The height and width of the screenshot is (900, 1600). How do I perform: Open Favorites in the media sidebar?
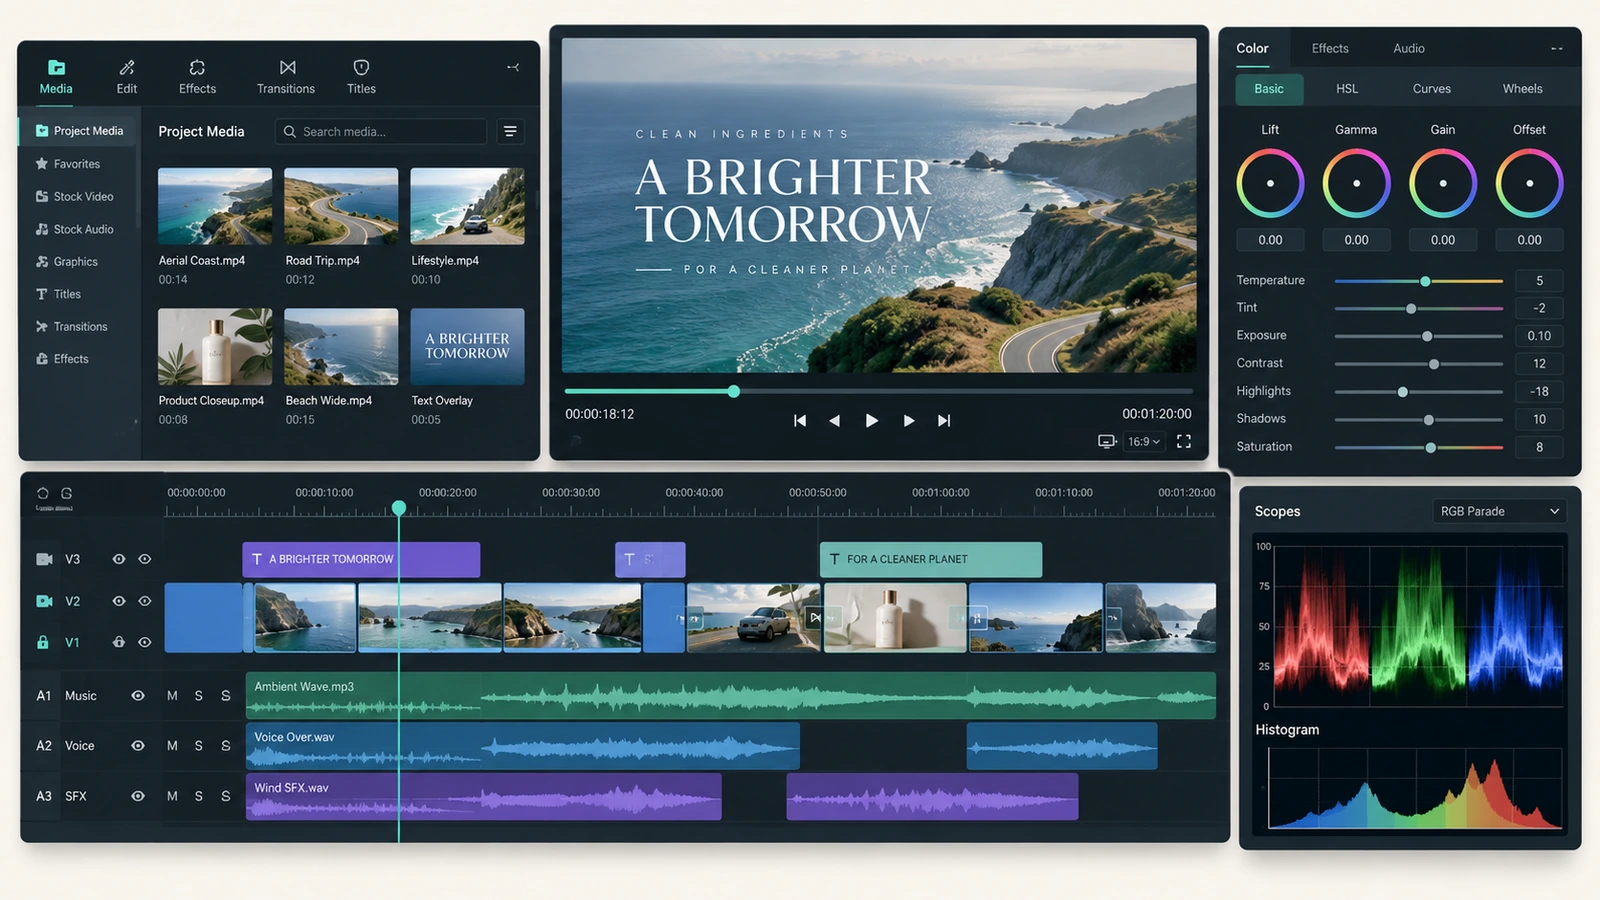pyautogui.click(x=76, y=164)
